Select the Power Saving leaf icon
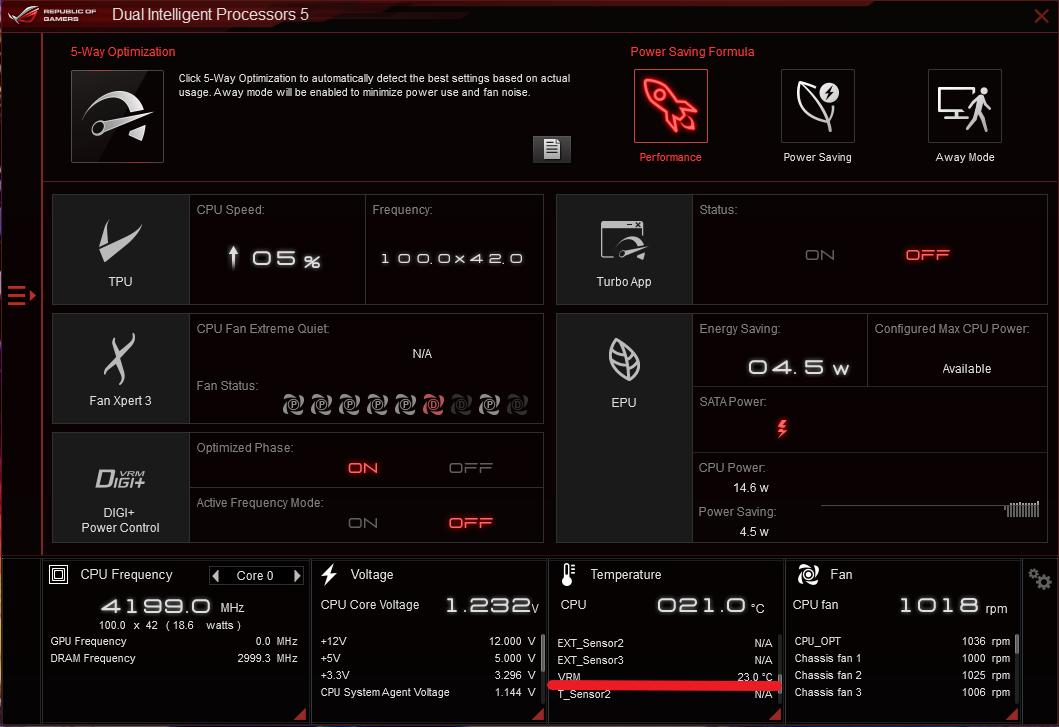This screenshot has width=1059, height=727. (x=818, y=106)
